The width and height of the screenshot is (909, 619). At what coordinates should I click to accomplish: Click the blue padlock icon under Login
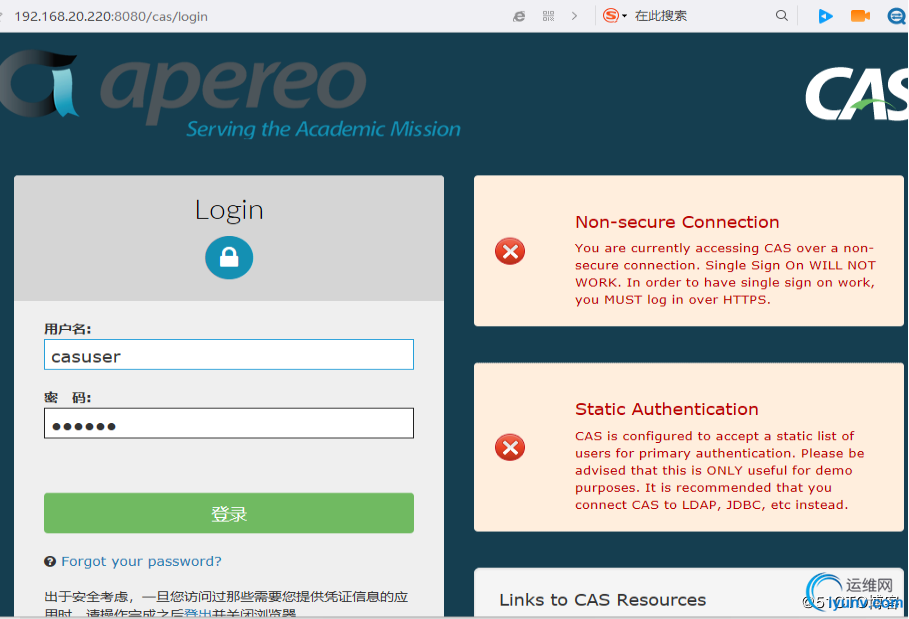pyautogui.click(x=229, y=257)
